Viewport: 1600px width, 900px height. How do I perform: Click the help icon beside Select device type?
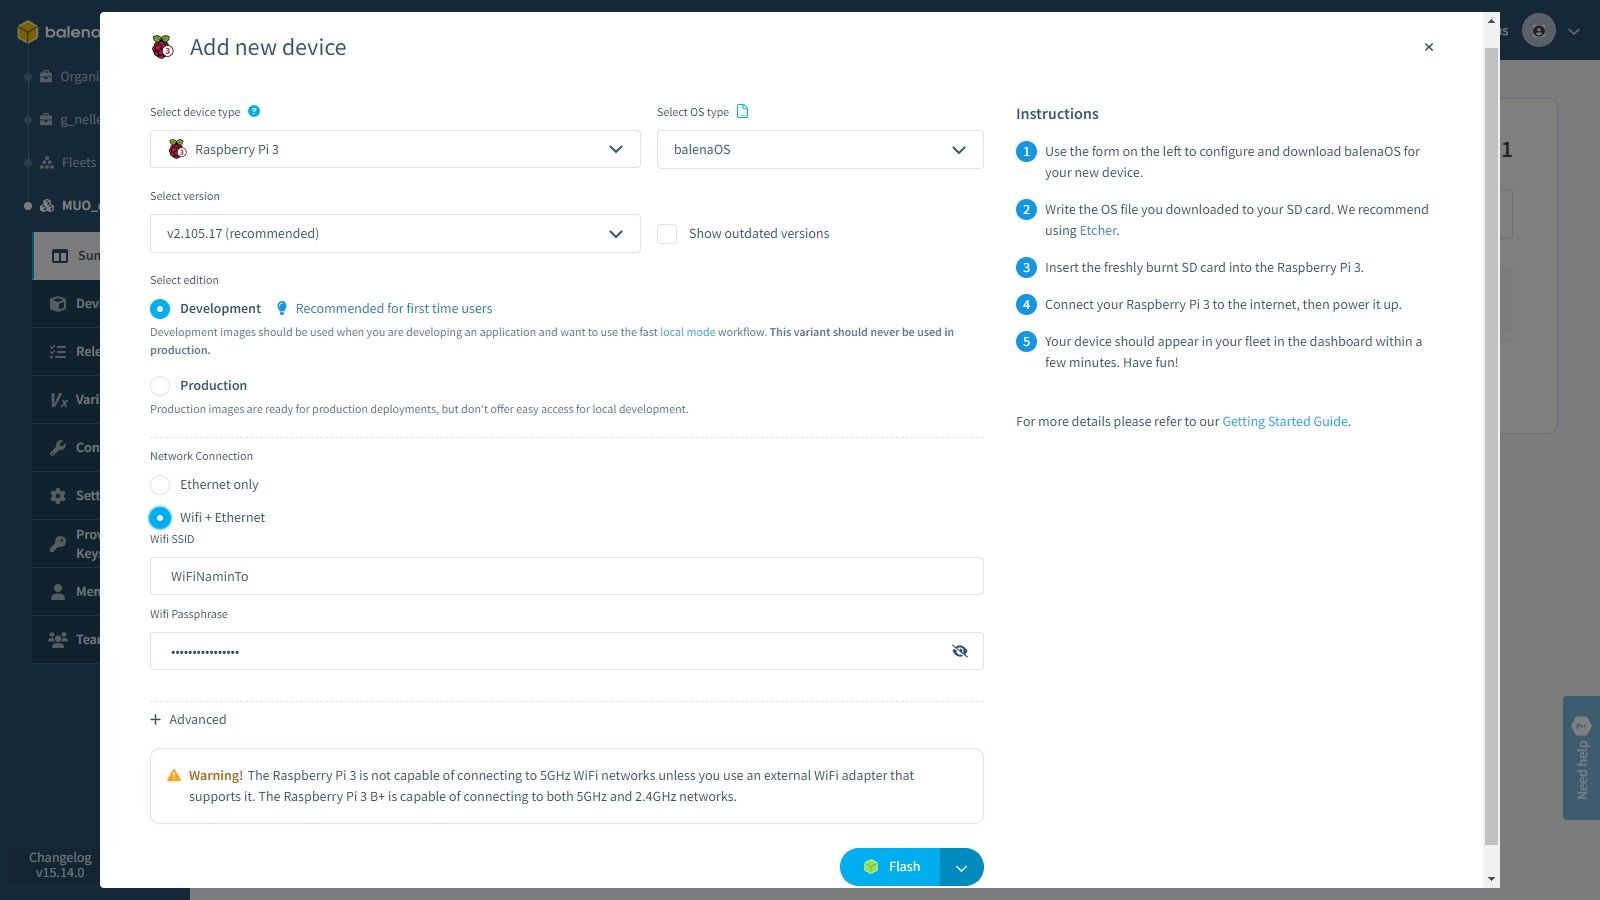[254, 111]
